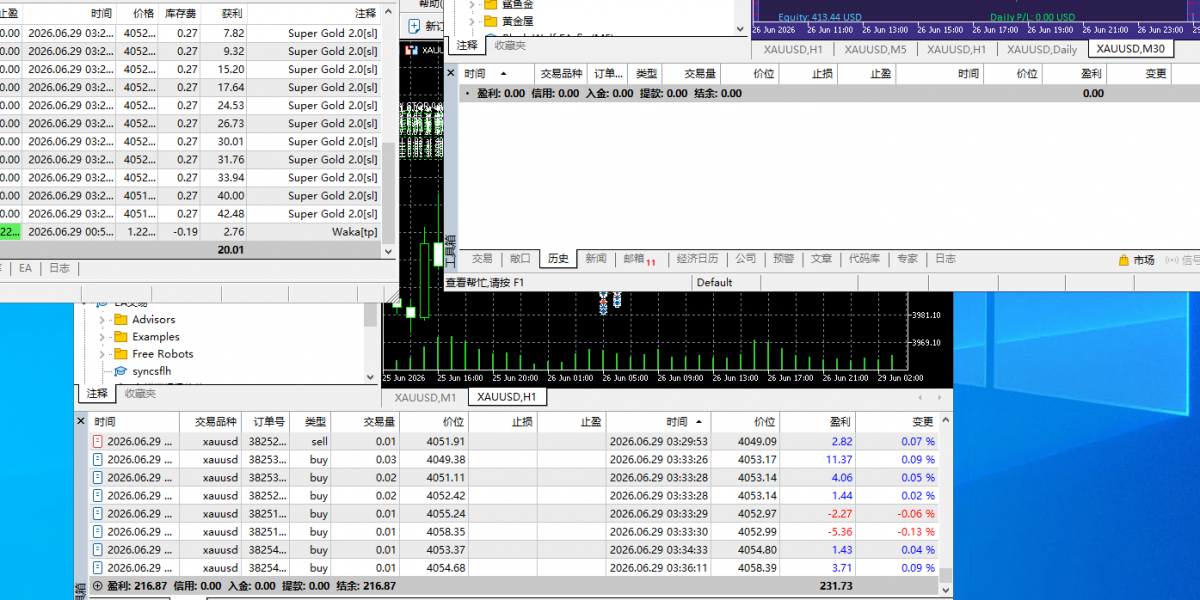
Task: Open the 收藏夹 tab in the upper navigator
Action: click(x=510, y=45)
